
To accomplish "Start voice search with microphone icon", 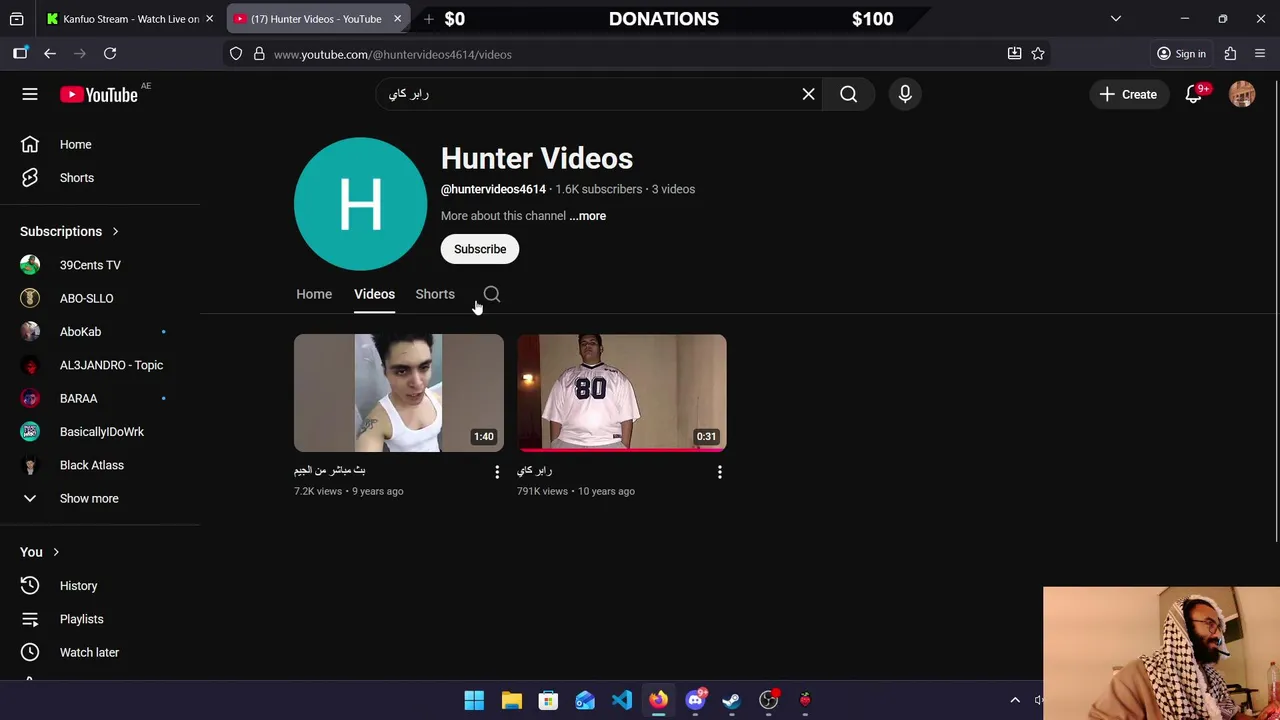I will [905, 94].
